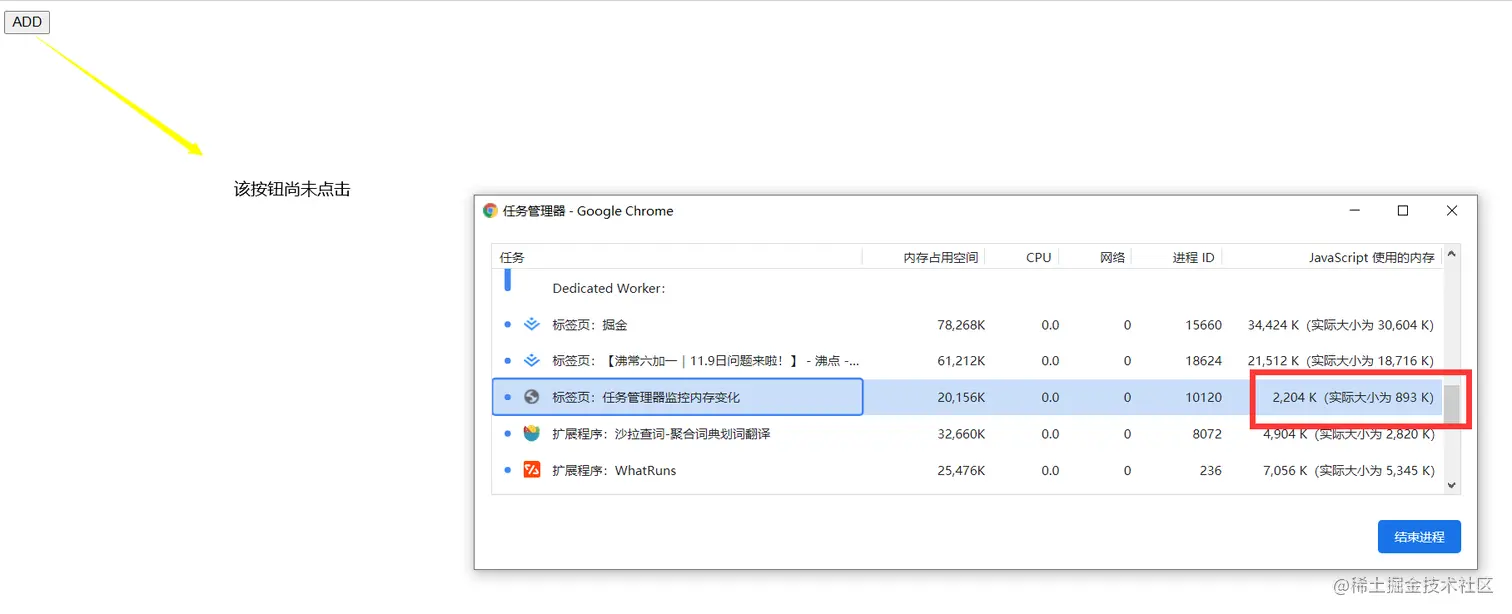Screen dimensions: 1512x614
Task: Click the task list scrollbar thumb
Action: coord(1452,403)
